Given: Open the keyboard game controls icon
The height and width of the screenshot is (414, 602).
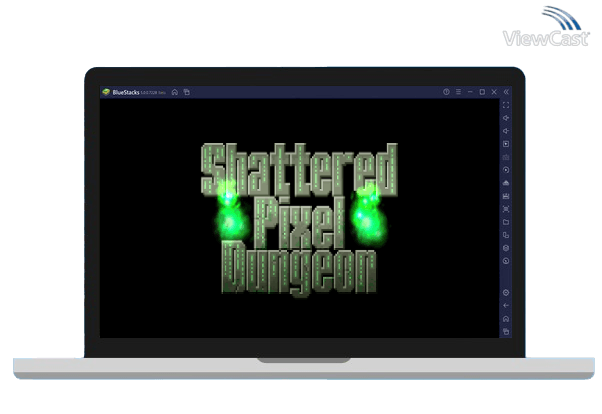Looking at the screenshot, I should [506, 157].
